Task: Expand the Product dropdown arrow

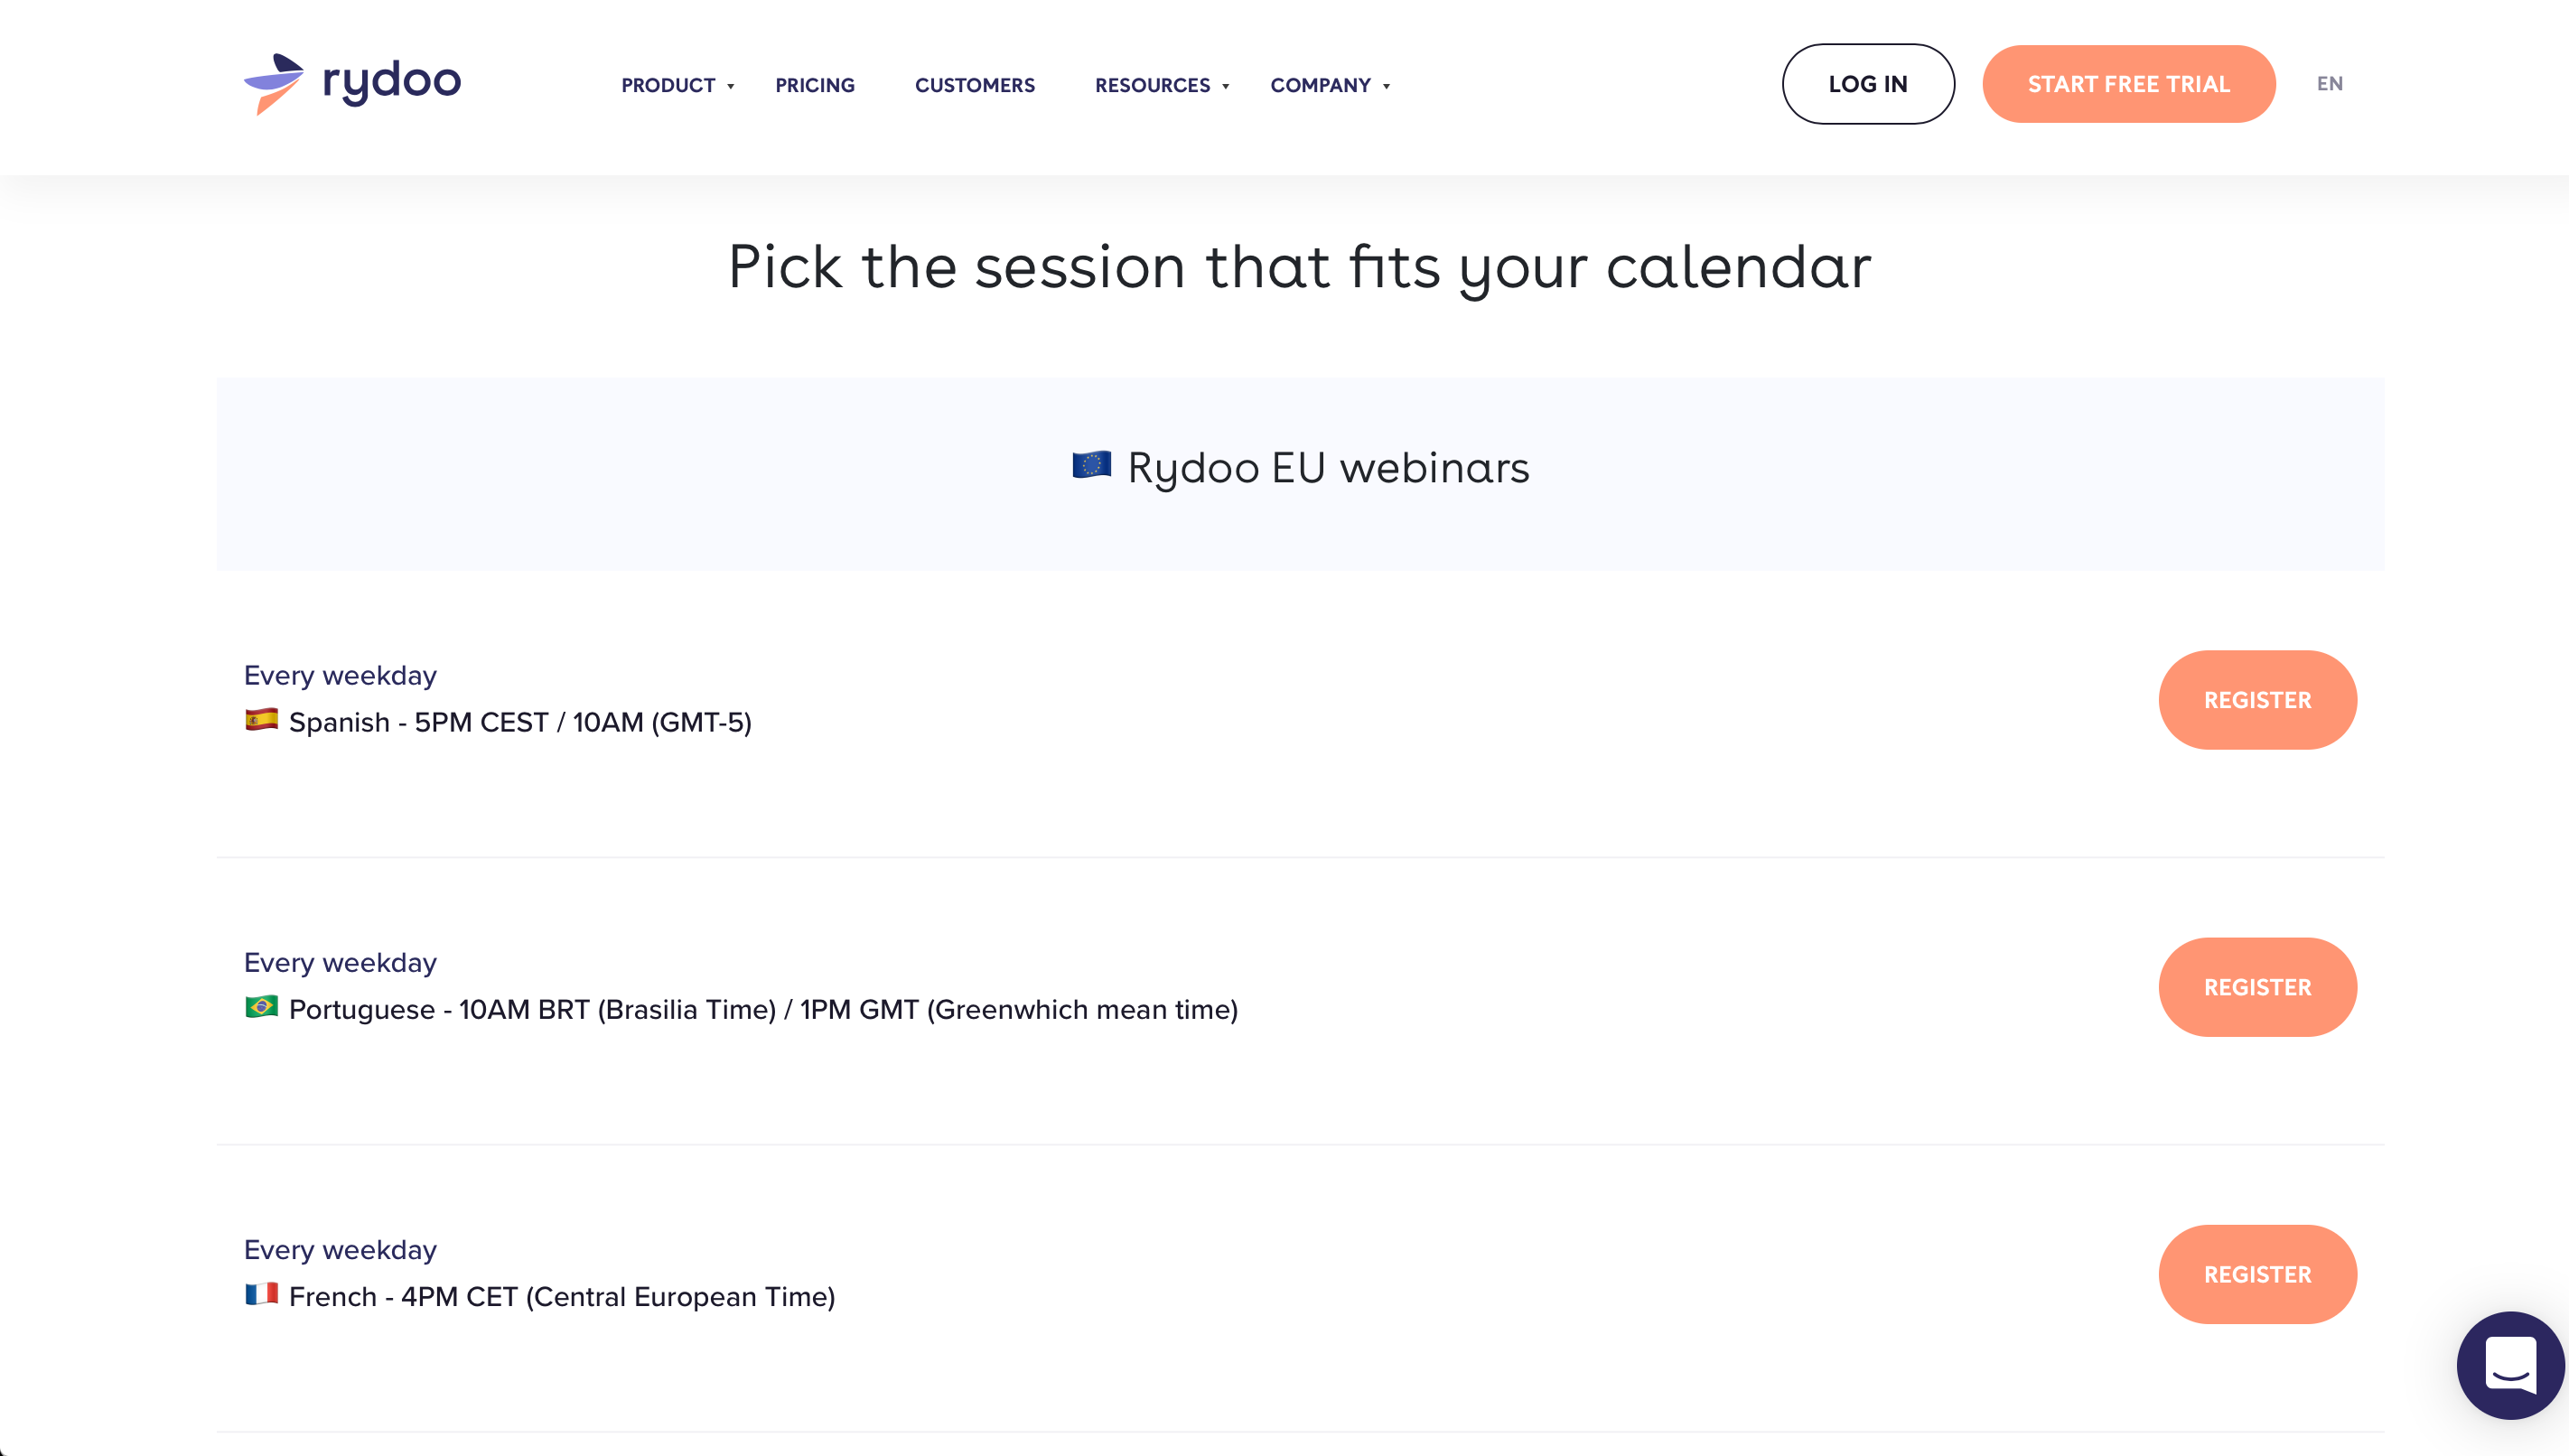Action: (x=731, y=87)
